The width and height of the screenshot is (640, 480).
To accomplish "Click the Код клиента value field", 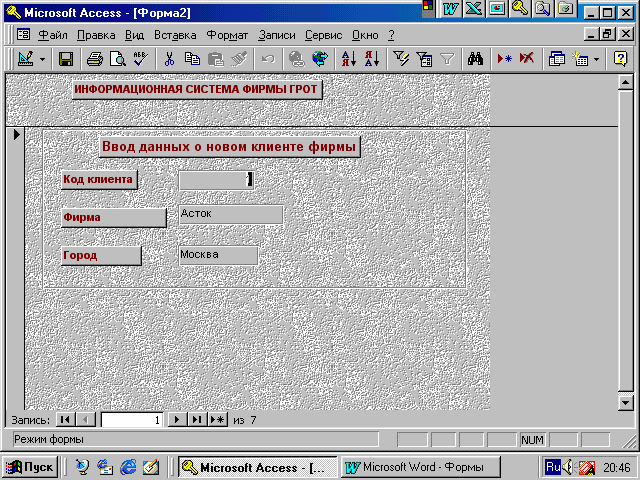I will pyautogui.click(x=217, y=180).
